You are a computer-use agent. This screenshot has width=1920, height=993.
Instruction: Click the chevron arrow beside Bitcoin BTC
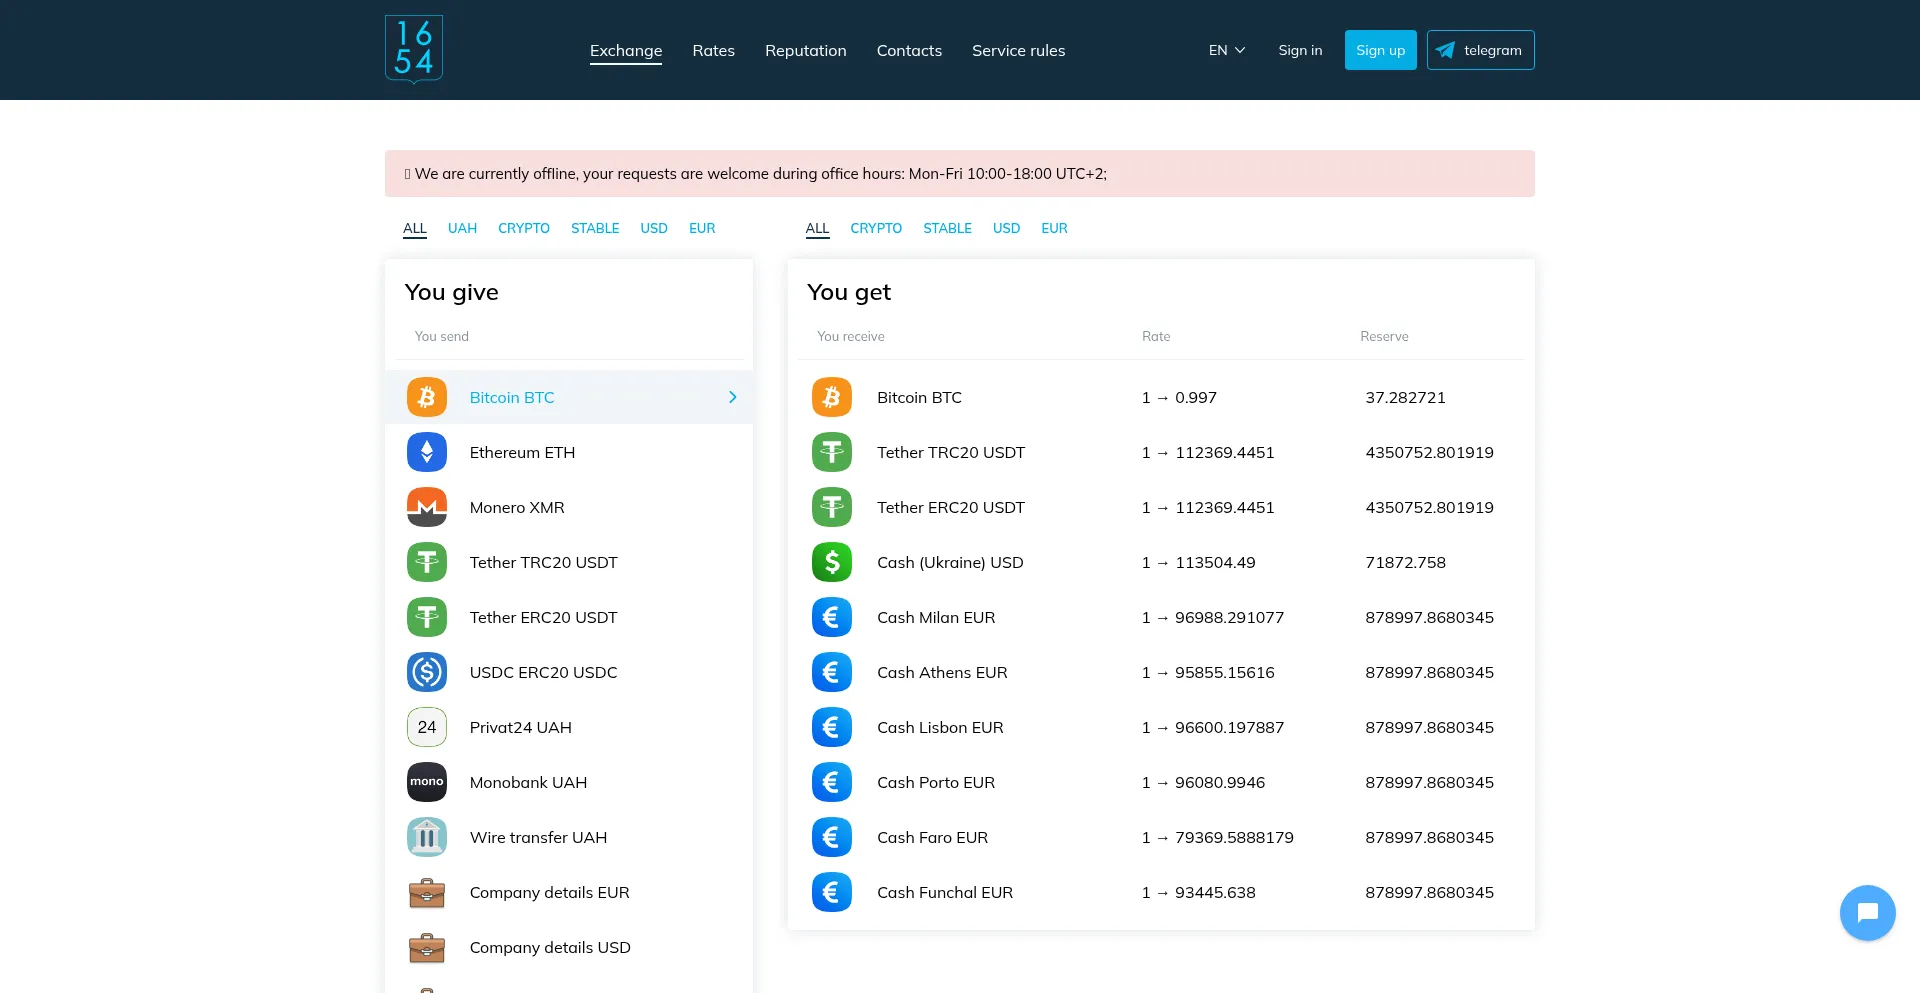(733, 397)
